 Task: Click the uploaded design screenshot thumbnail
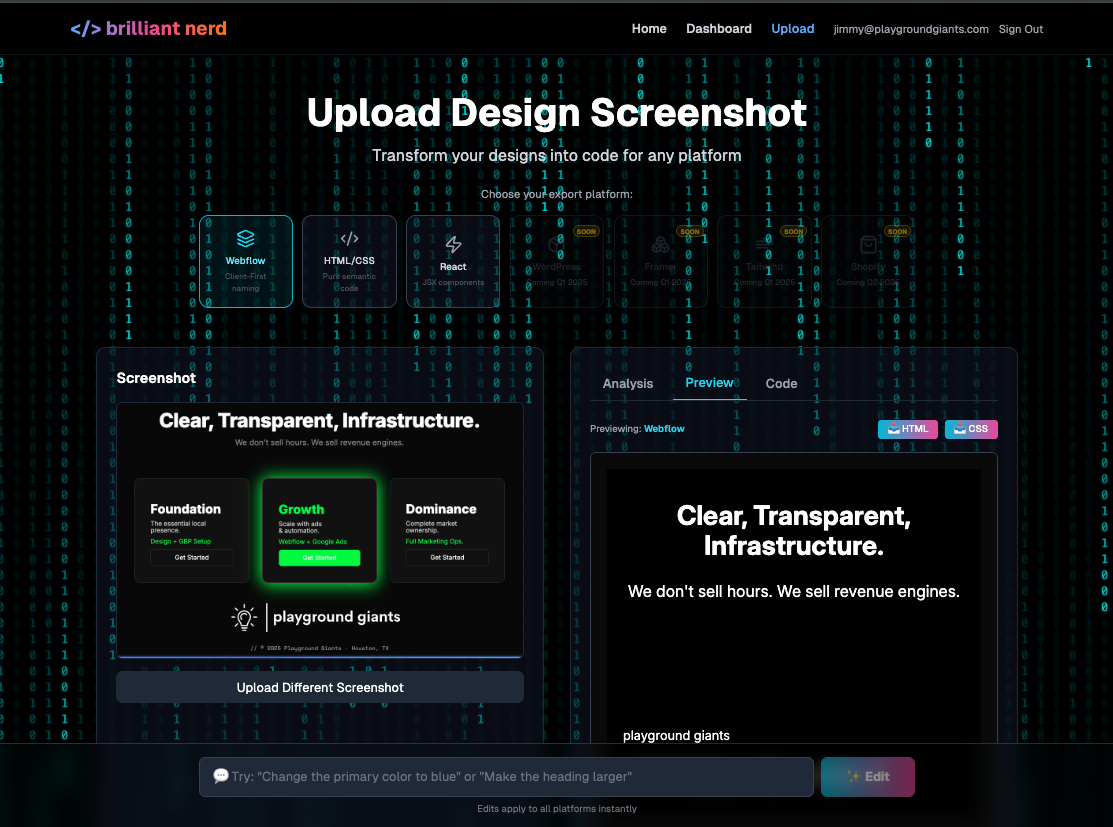[320, 528]
